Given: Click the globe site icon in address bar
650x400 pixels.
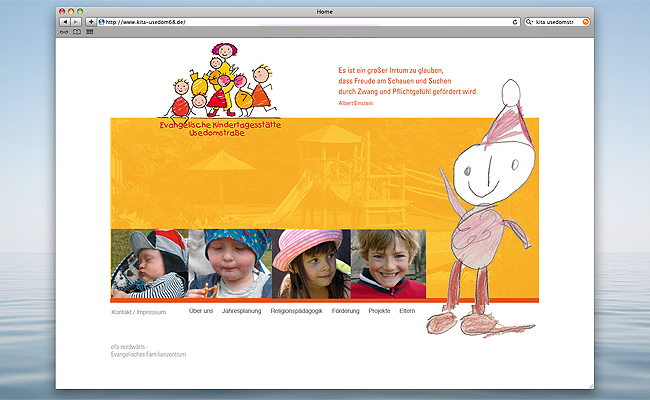Looking at the screenshot, I should 102,22.
